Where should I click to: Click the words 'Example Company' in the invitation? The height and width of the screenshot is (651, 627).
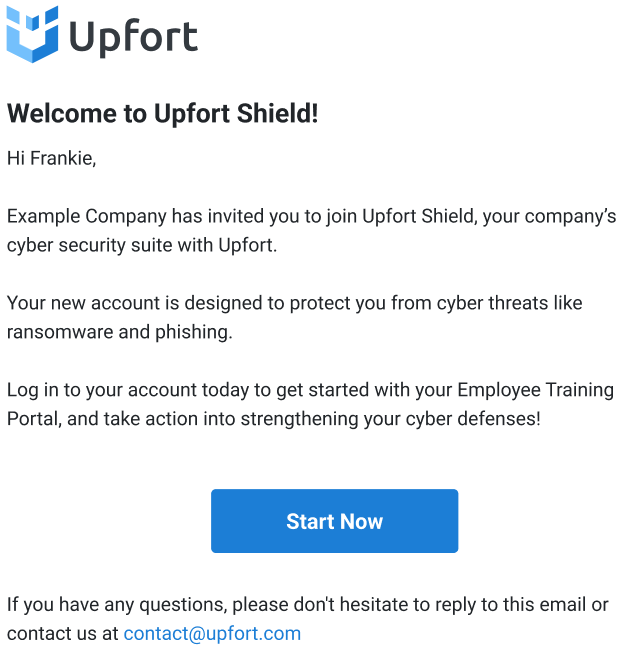[x=87, y=216]
